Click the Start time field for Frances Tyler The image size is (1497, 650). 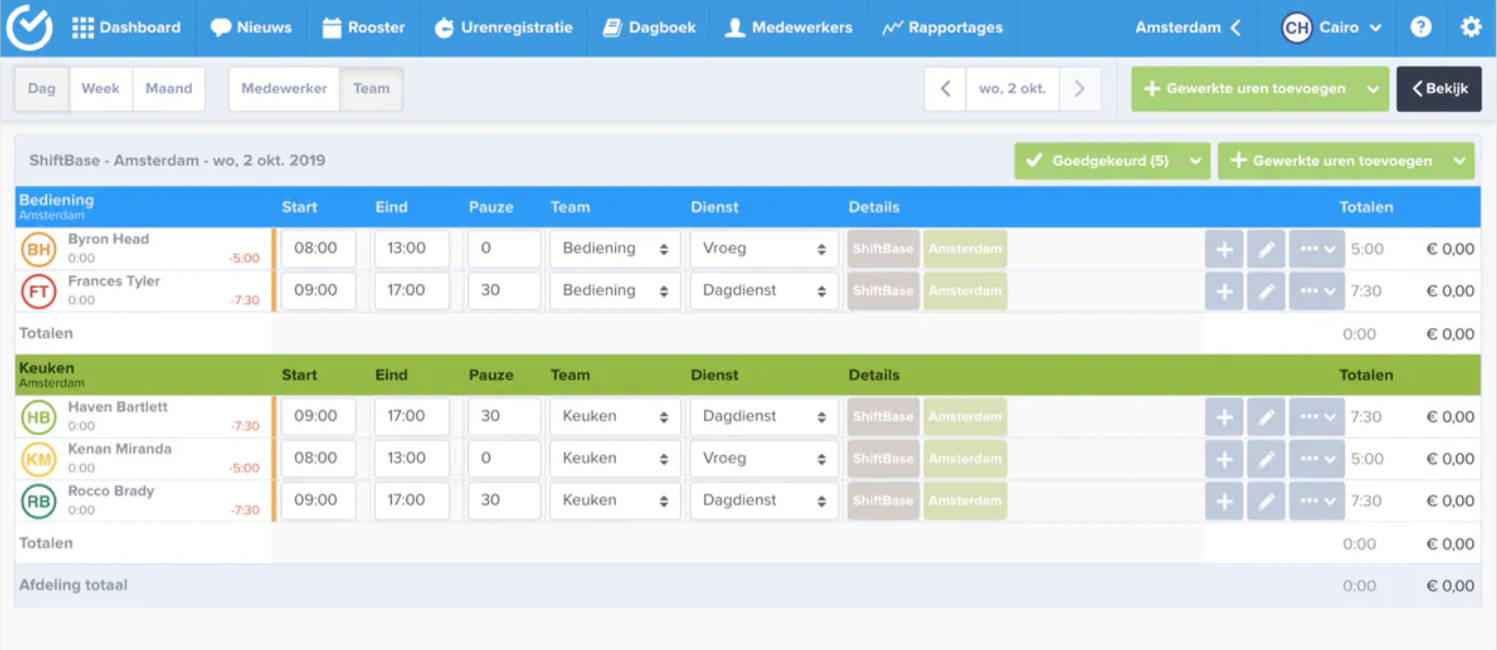click(x=318, y=291)
